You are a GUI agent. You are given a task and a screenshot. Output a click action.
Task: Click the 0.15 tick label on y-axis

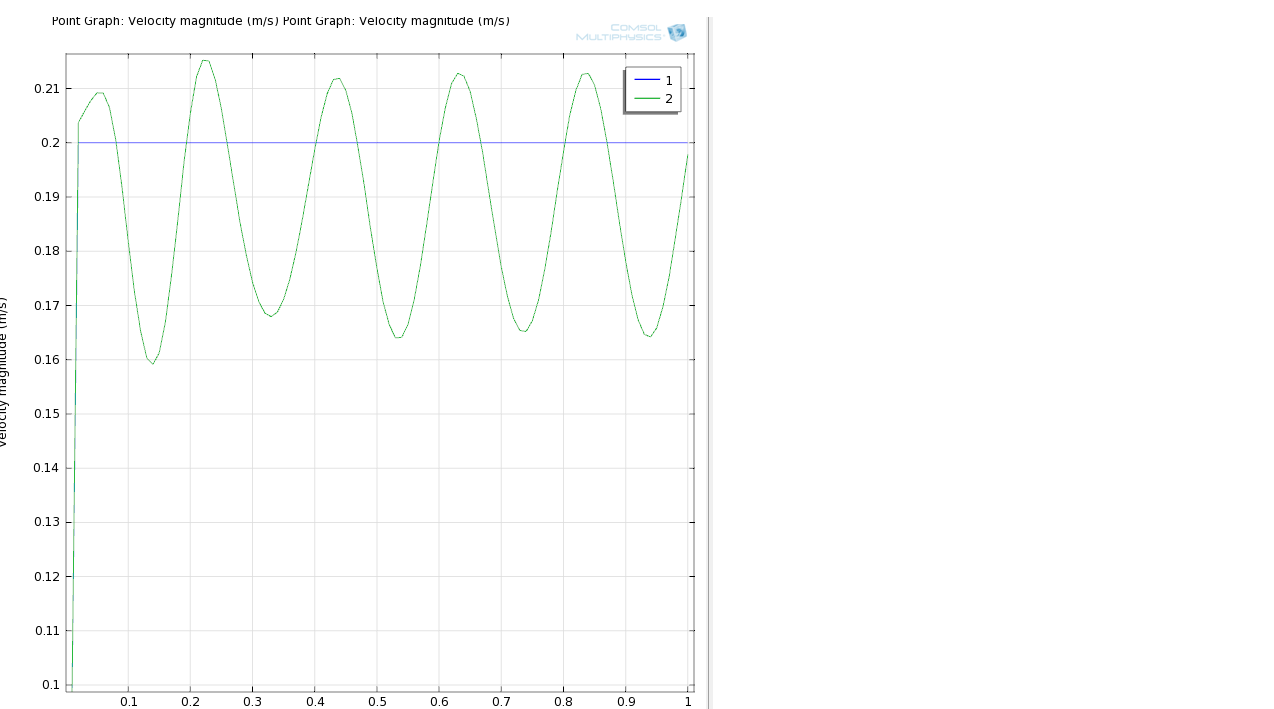coord(46,414)
